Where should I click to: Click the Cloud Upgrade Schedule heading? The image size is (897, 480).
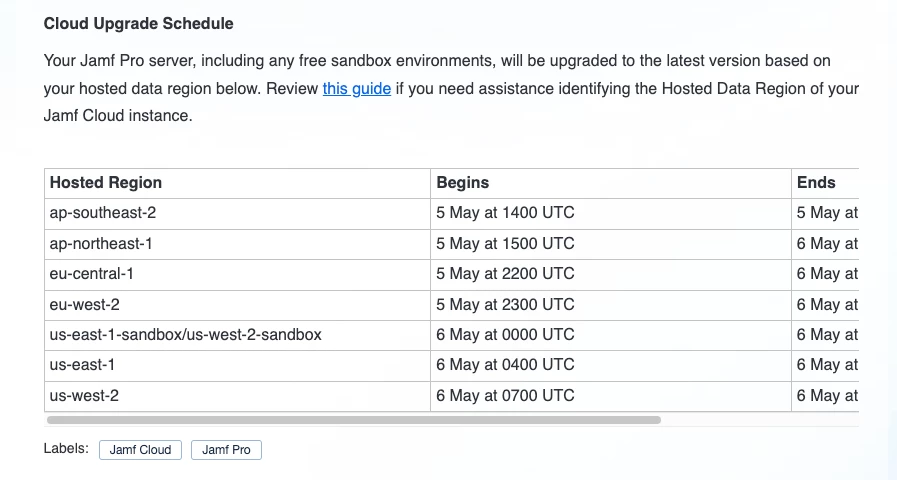(138, 23)
